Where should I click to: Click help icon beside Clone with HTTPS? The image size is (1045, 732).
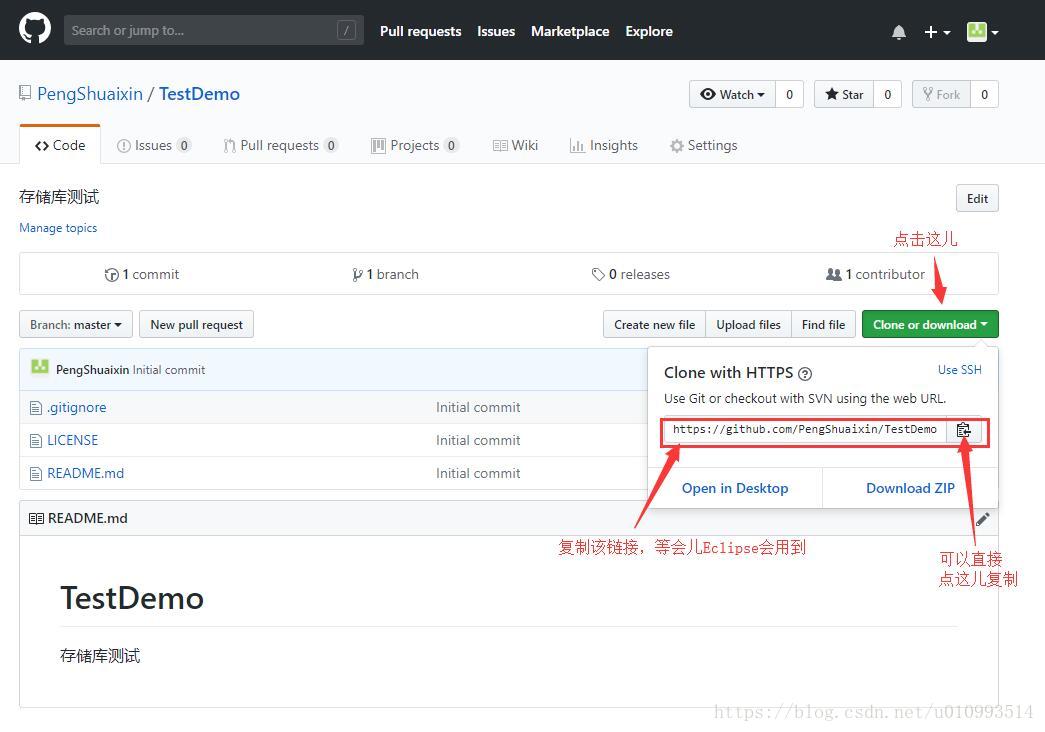805,374
